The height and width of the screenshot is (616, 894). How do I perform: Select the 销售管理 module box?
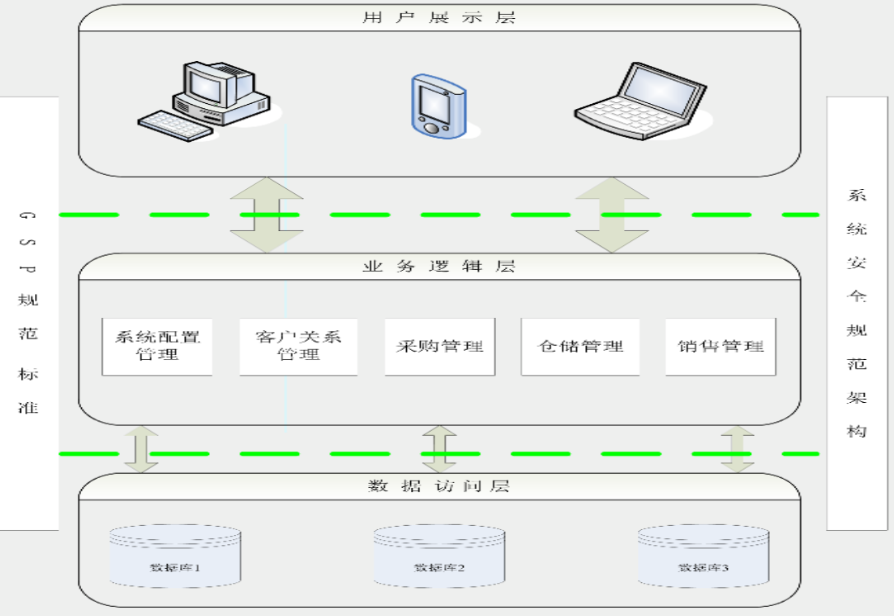pyautogui.click(x=721, y=347)
